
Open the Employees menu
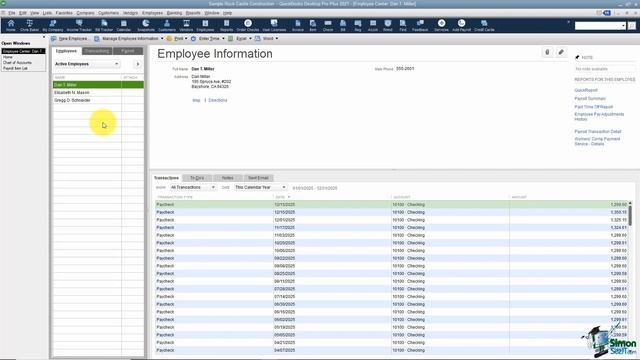[x=152, y=13]
